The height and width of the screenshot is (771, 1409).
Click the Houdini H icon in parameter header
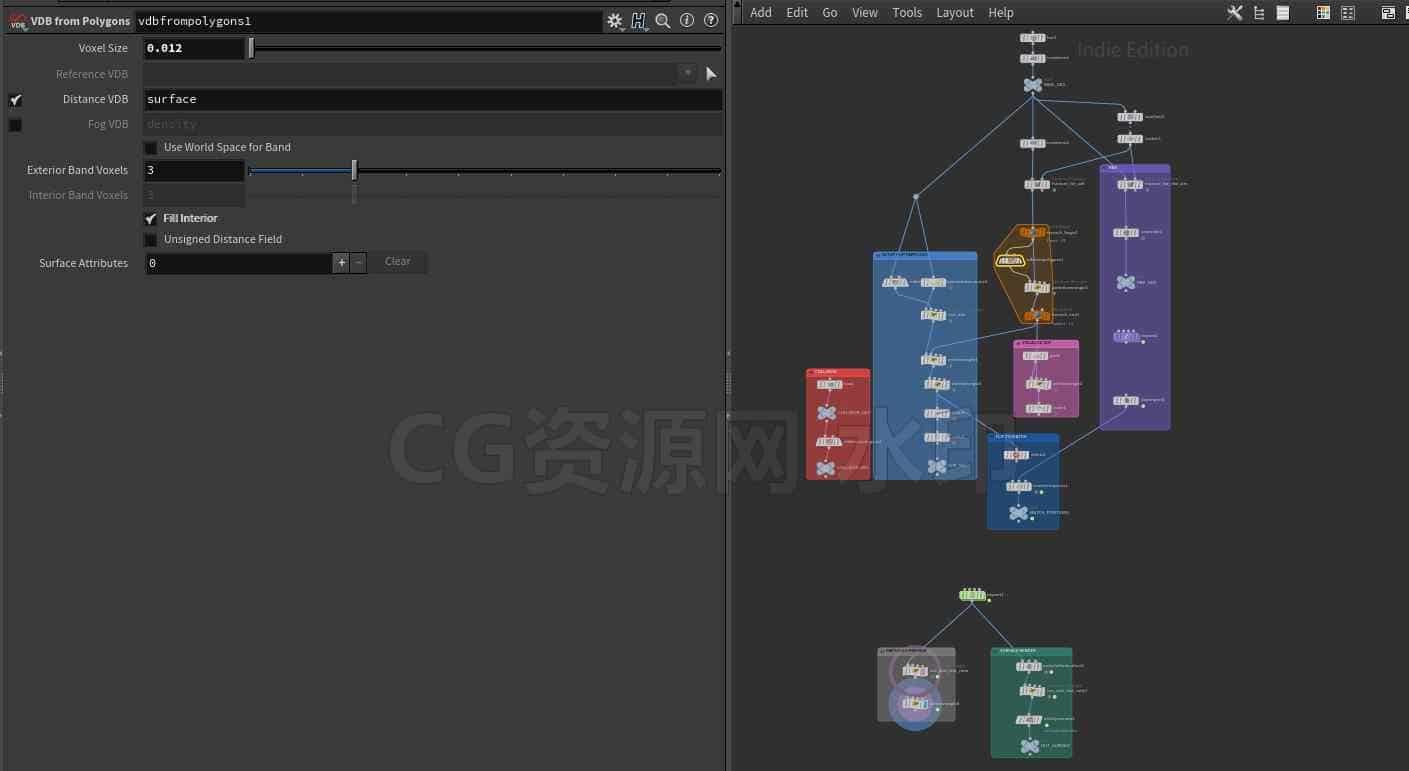(x=639, y=21)
